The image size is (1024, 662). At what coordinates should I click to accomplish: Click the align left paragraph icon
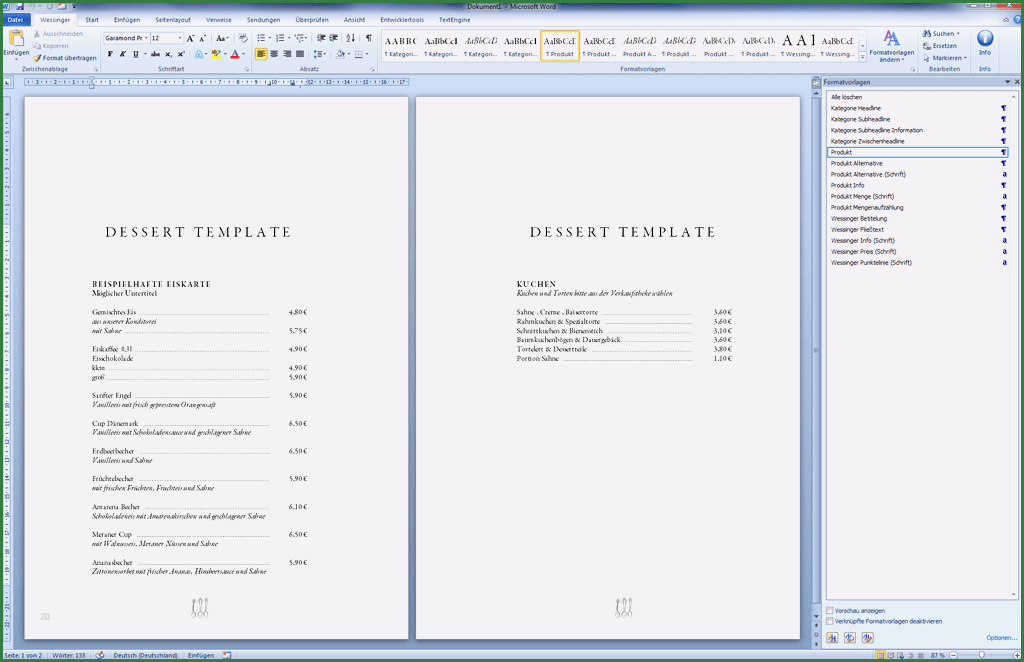(261, 54)
